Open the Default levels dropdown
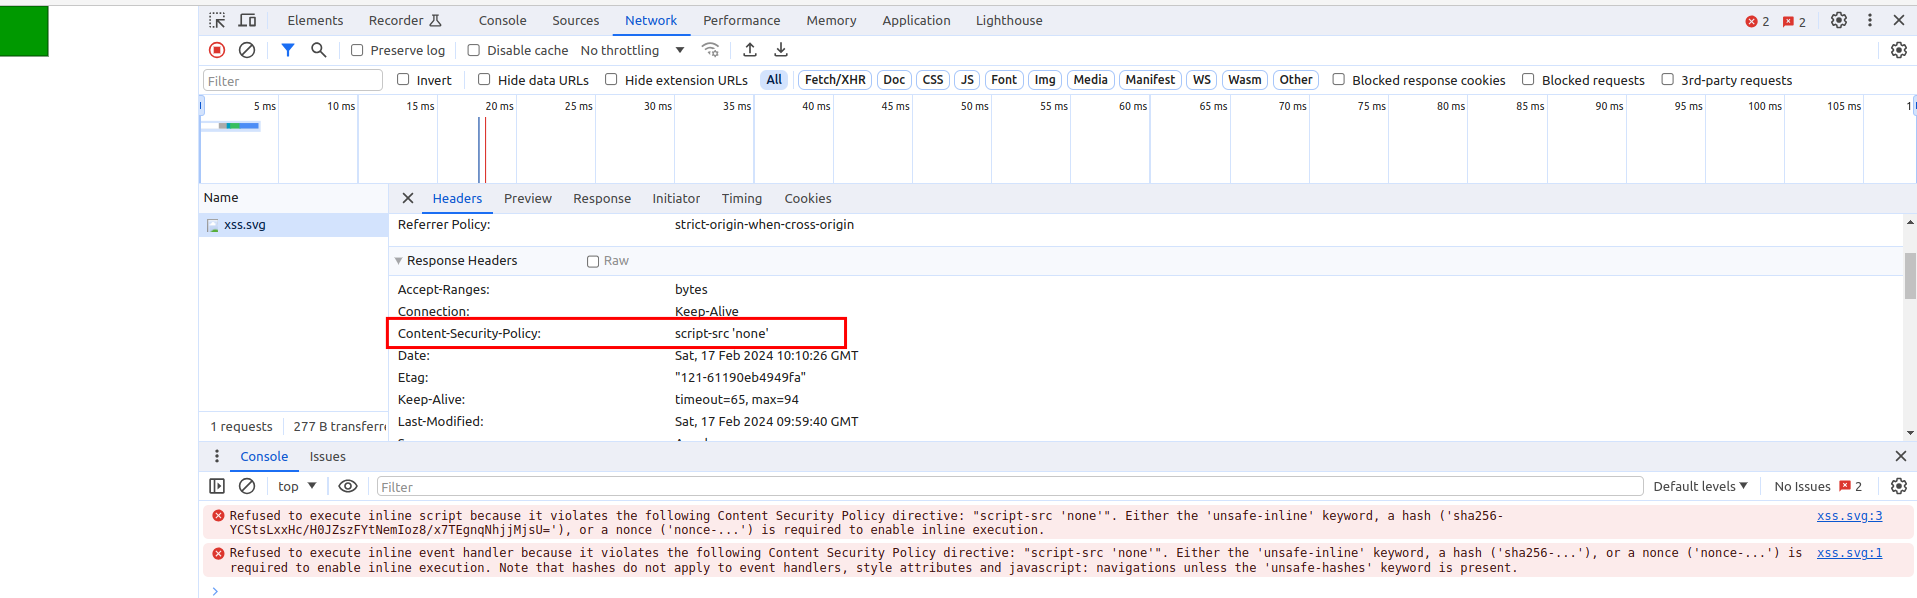The image size is (1917, 598). [x=1701, y=486]
